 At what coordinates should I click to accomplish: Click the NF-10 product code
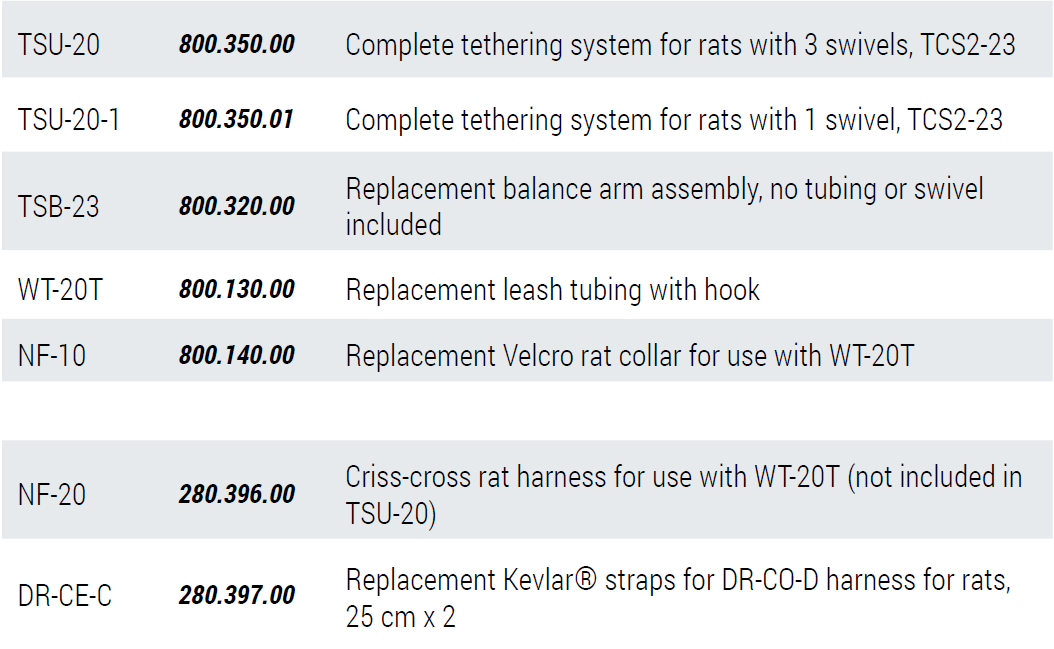[52, 355]
